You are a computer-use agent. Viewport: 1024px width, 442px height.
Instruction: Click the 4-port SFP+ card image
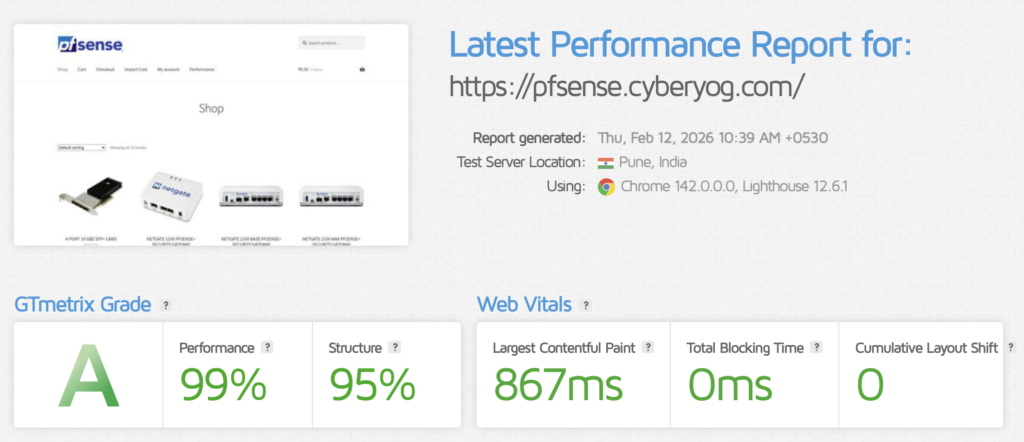point(93,199)
